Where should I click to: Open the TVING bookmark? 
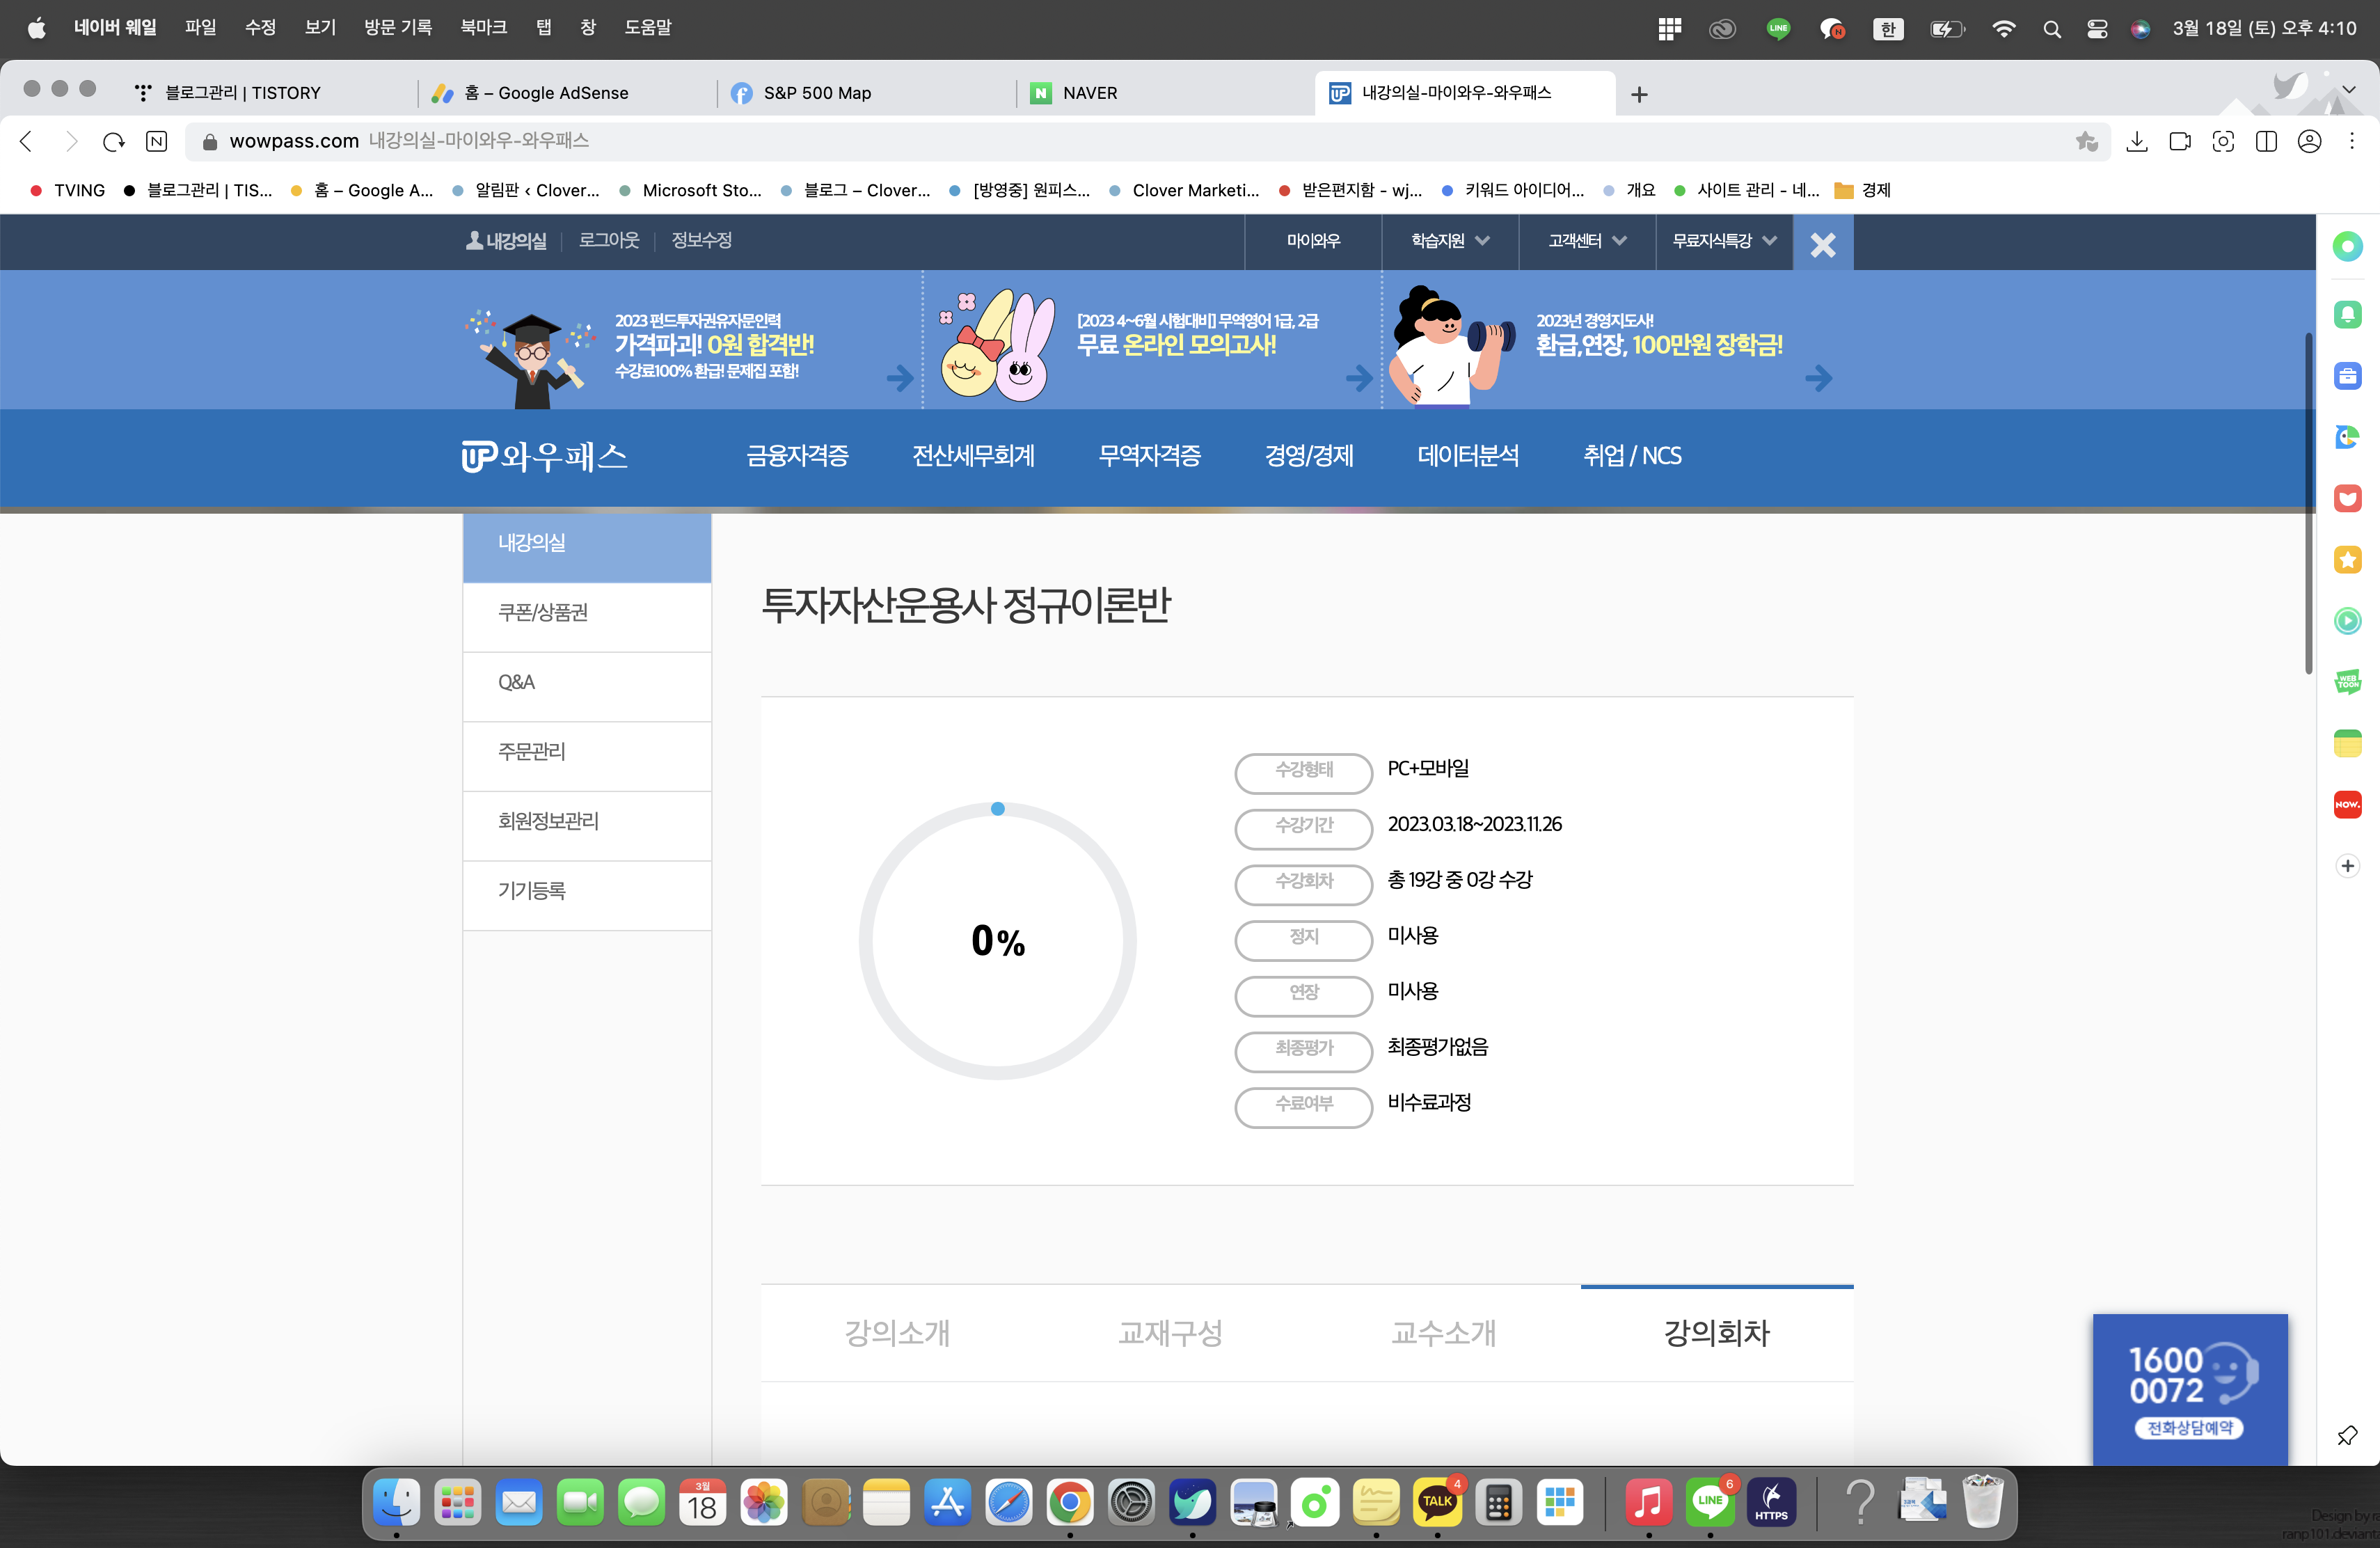click(x=68, y=190)
